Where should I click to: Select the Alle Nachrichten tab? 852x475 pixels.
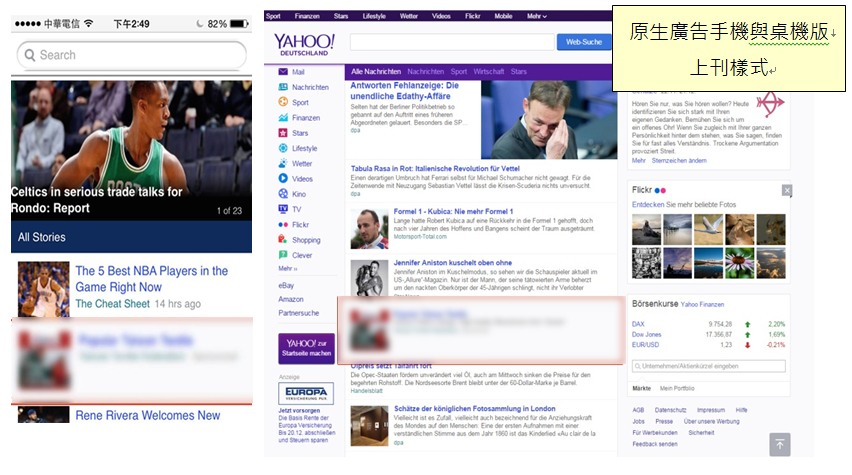pyautogui.click(x=375, y=72)
